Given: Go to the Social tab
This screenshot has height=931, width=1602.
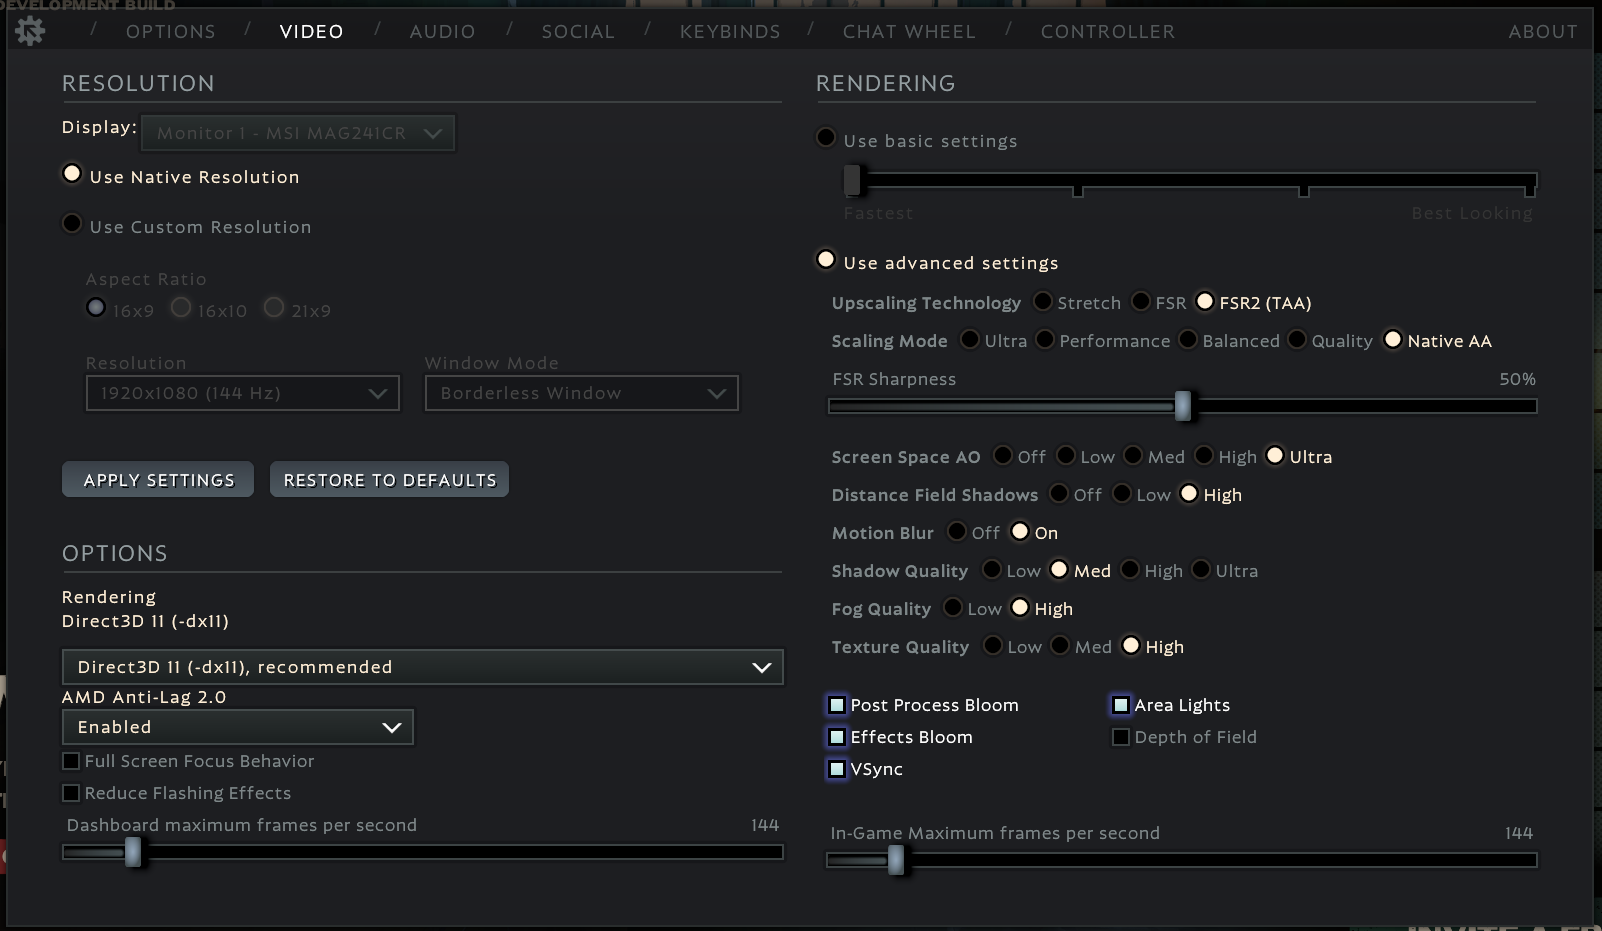Looking at the screenshot, I should [x=578, y=32].
